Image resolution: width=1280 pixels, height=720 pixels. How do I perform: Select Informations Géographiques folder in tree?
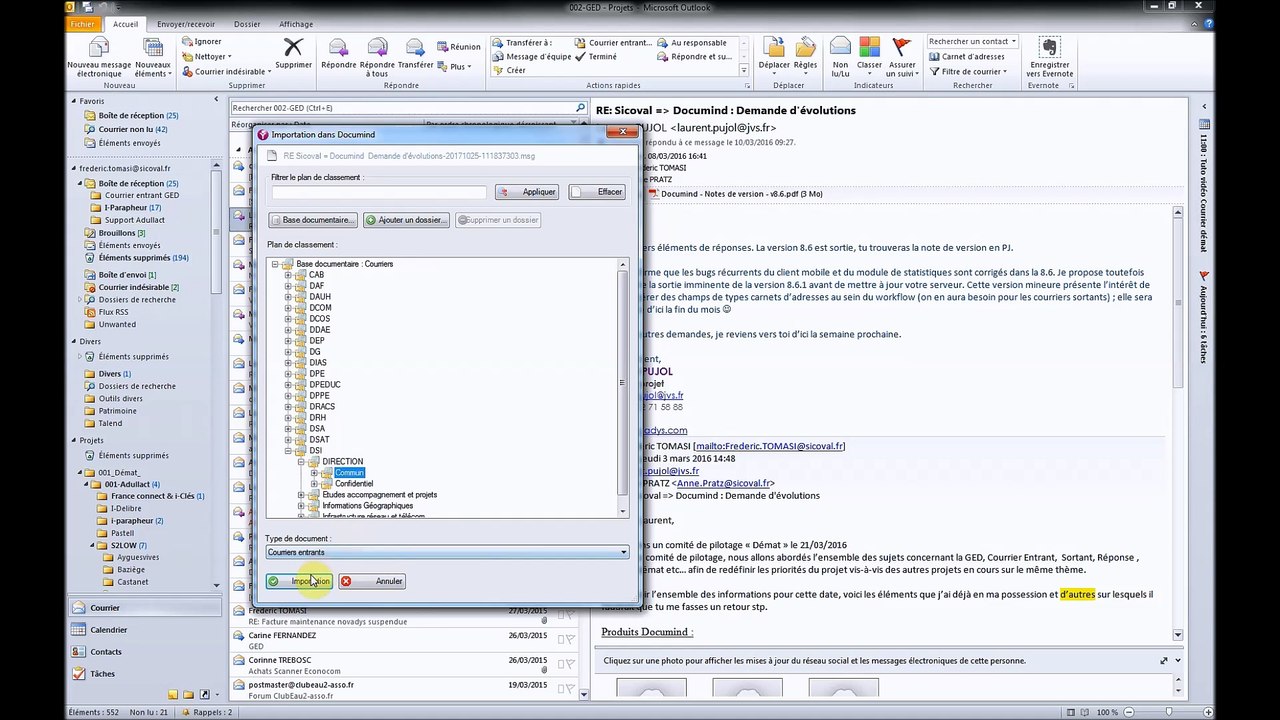[x=367, y=506]
